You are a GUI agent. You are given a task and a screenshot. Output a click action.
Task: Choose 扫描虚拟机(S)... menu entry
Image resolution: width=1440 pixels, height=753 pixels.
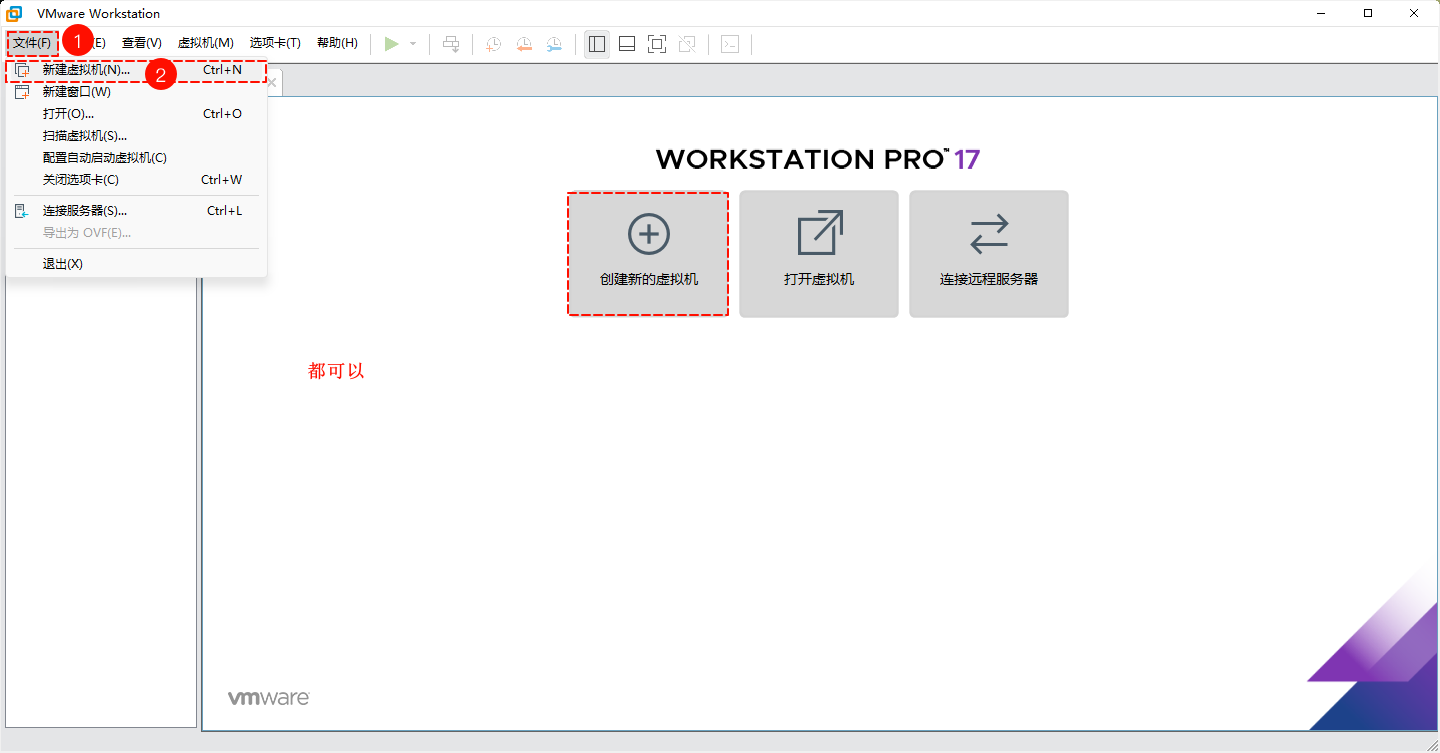point(85,136)
